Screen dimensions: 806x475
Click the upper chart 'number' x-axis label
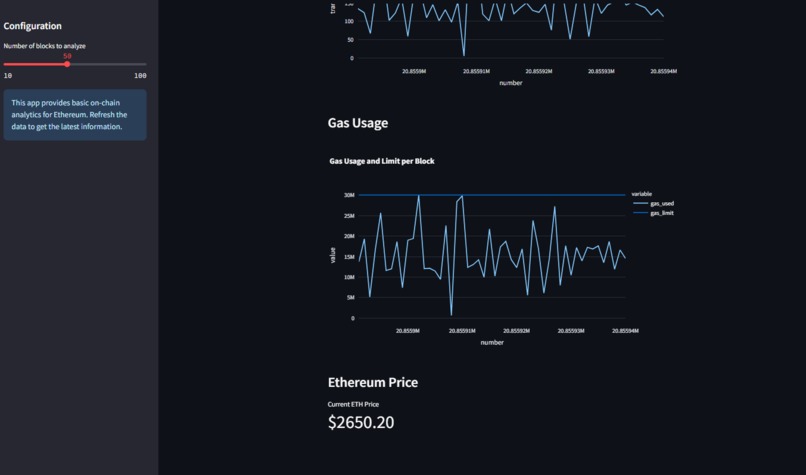pos(511,83)
